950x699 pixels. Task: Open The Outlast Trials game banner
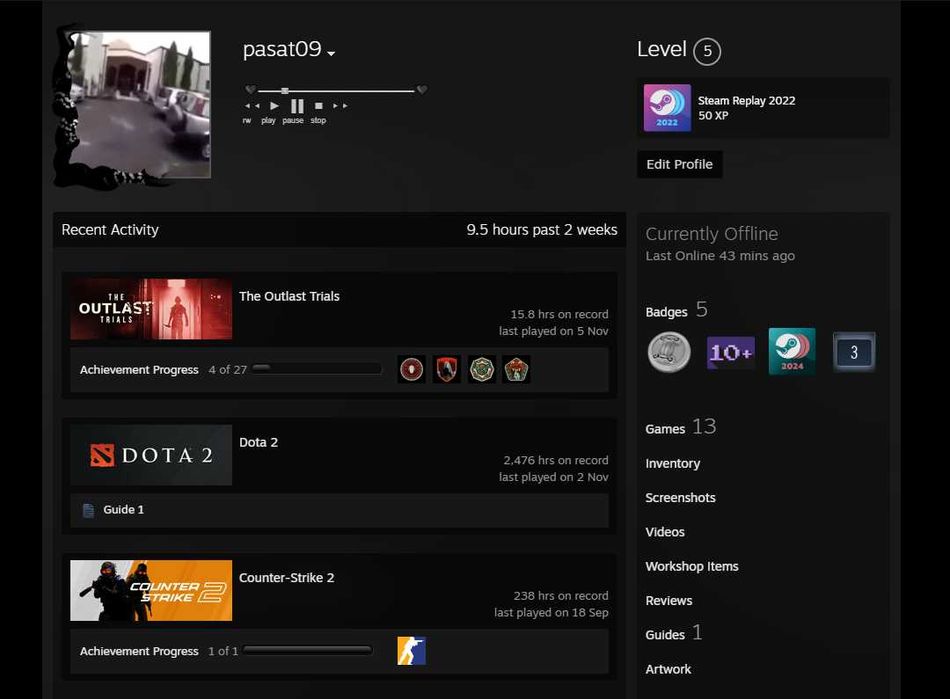pos(151,309)
